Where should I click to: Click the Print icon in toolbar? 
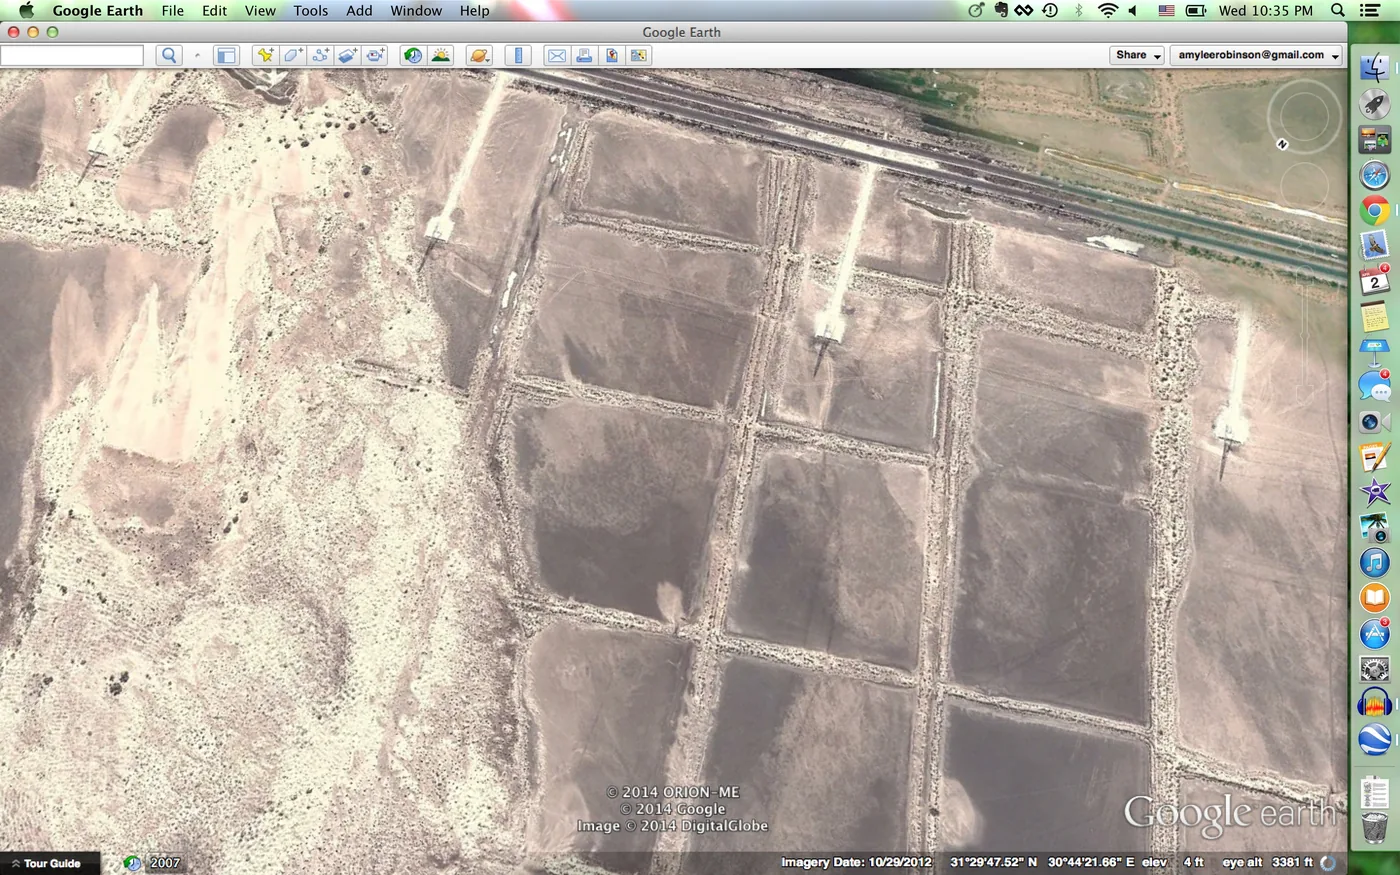point(584,56)
